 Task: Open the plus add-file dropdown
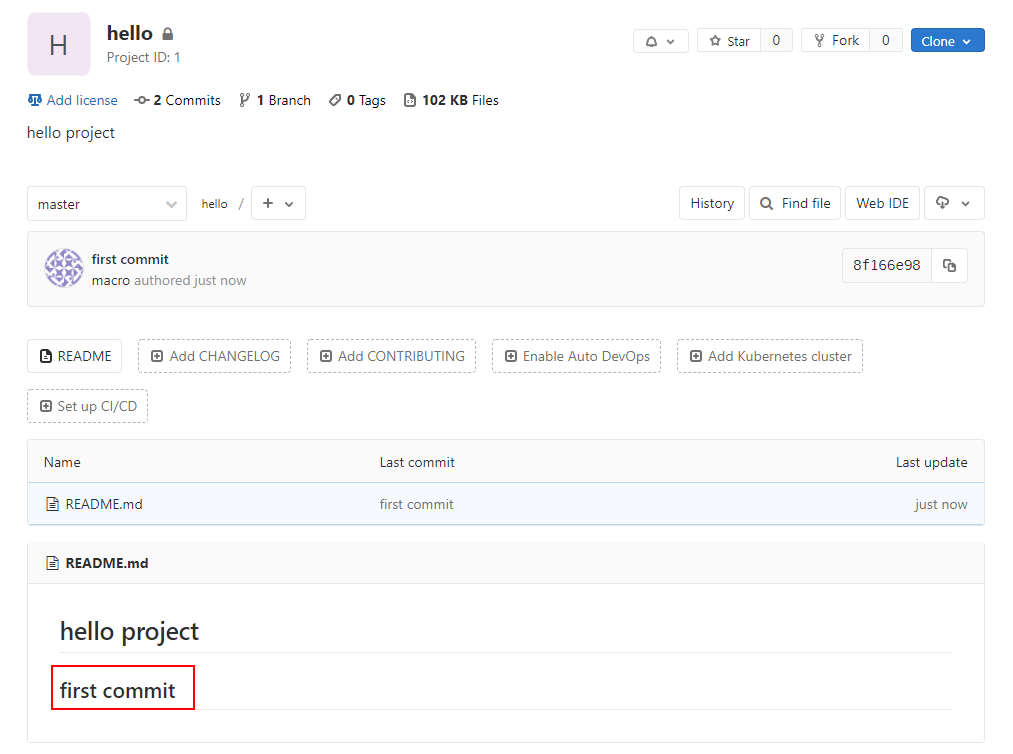click(278, 204)
